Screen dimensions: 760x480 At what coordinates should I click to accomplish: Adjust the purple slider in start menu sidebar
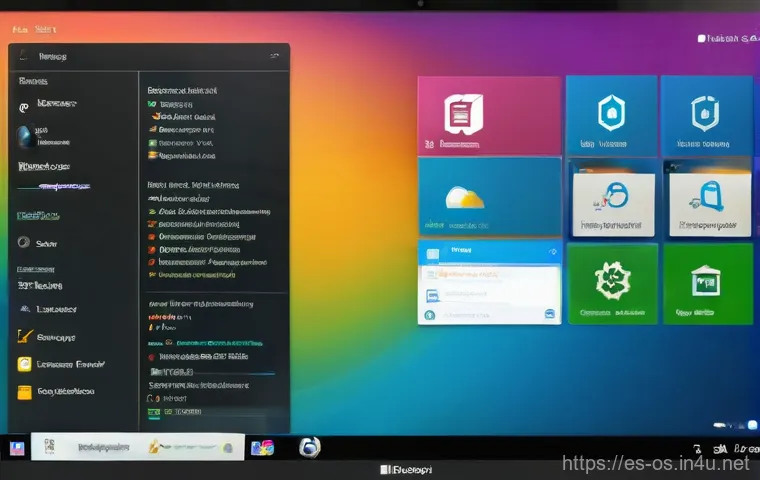[53, 186]
